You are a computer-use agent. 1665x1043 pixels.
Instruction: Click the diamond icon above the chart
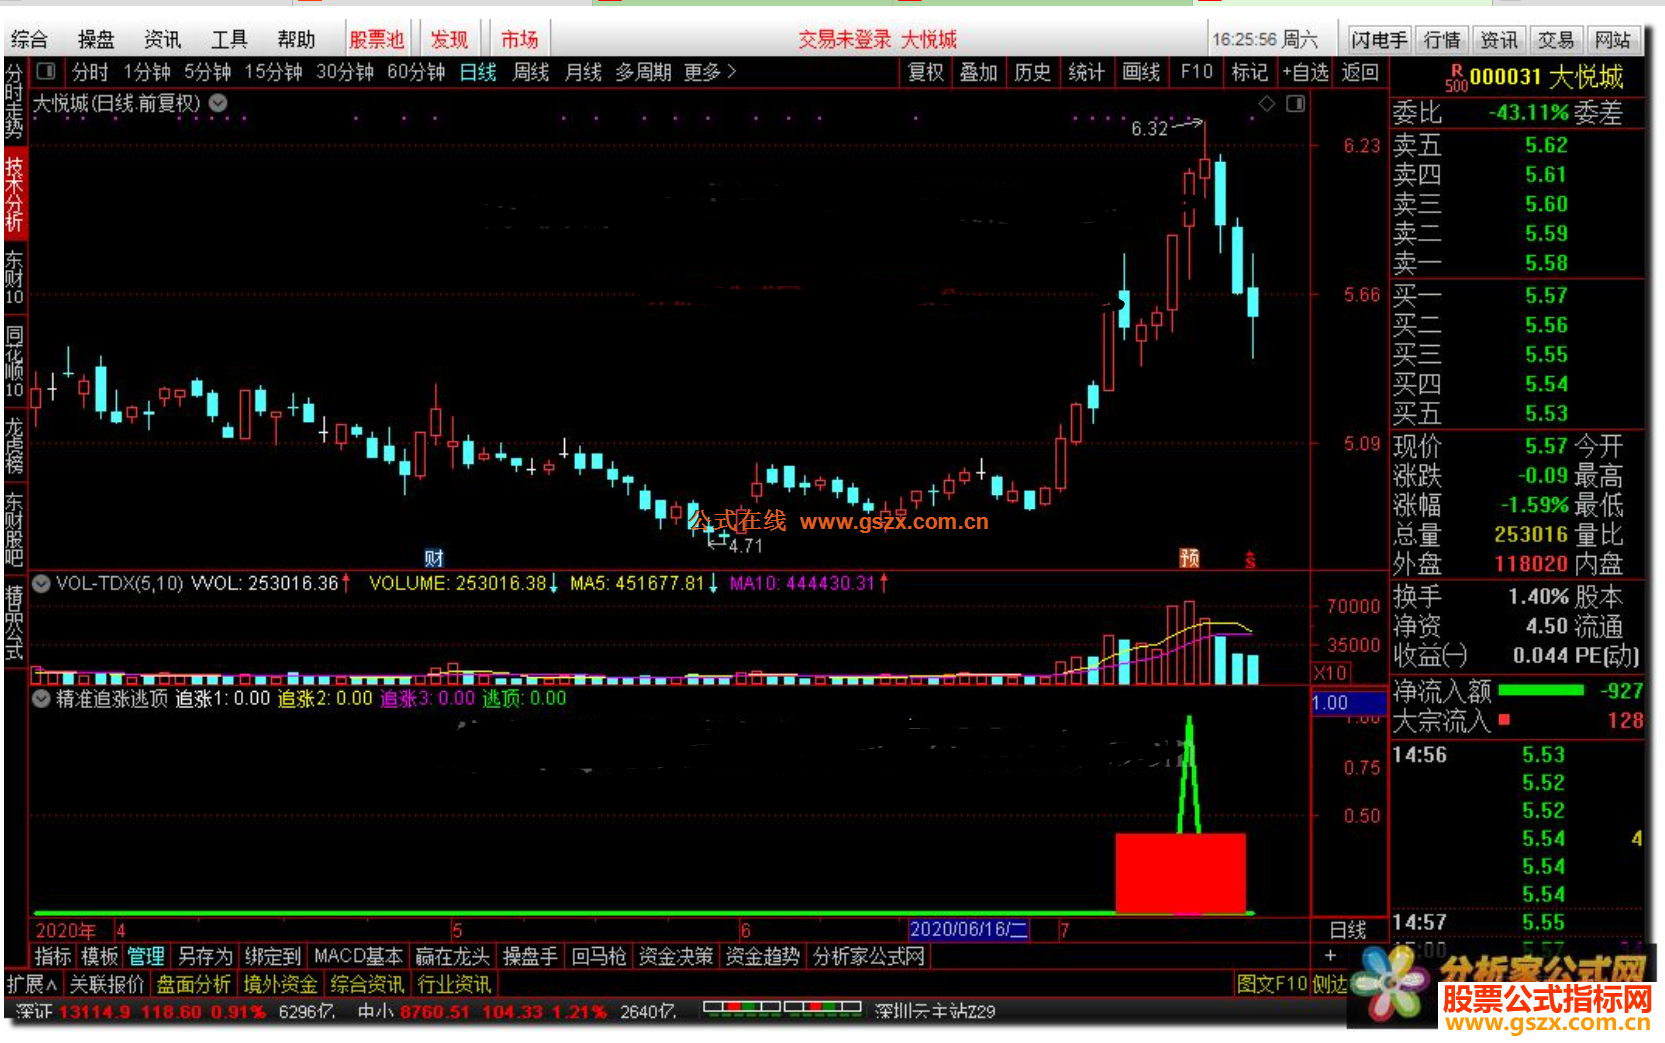point(1267,103)
